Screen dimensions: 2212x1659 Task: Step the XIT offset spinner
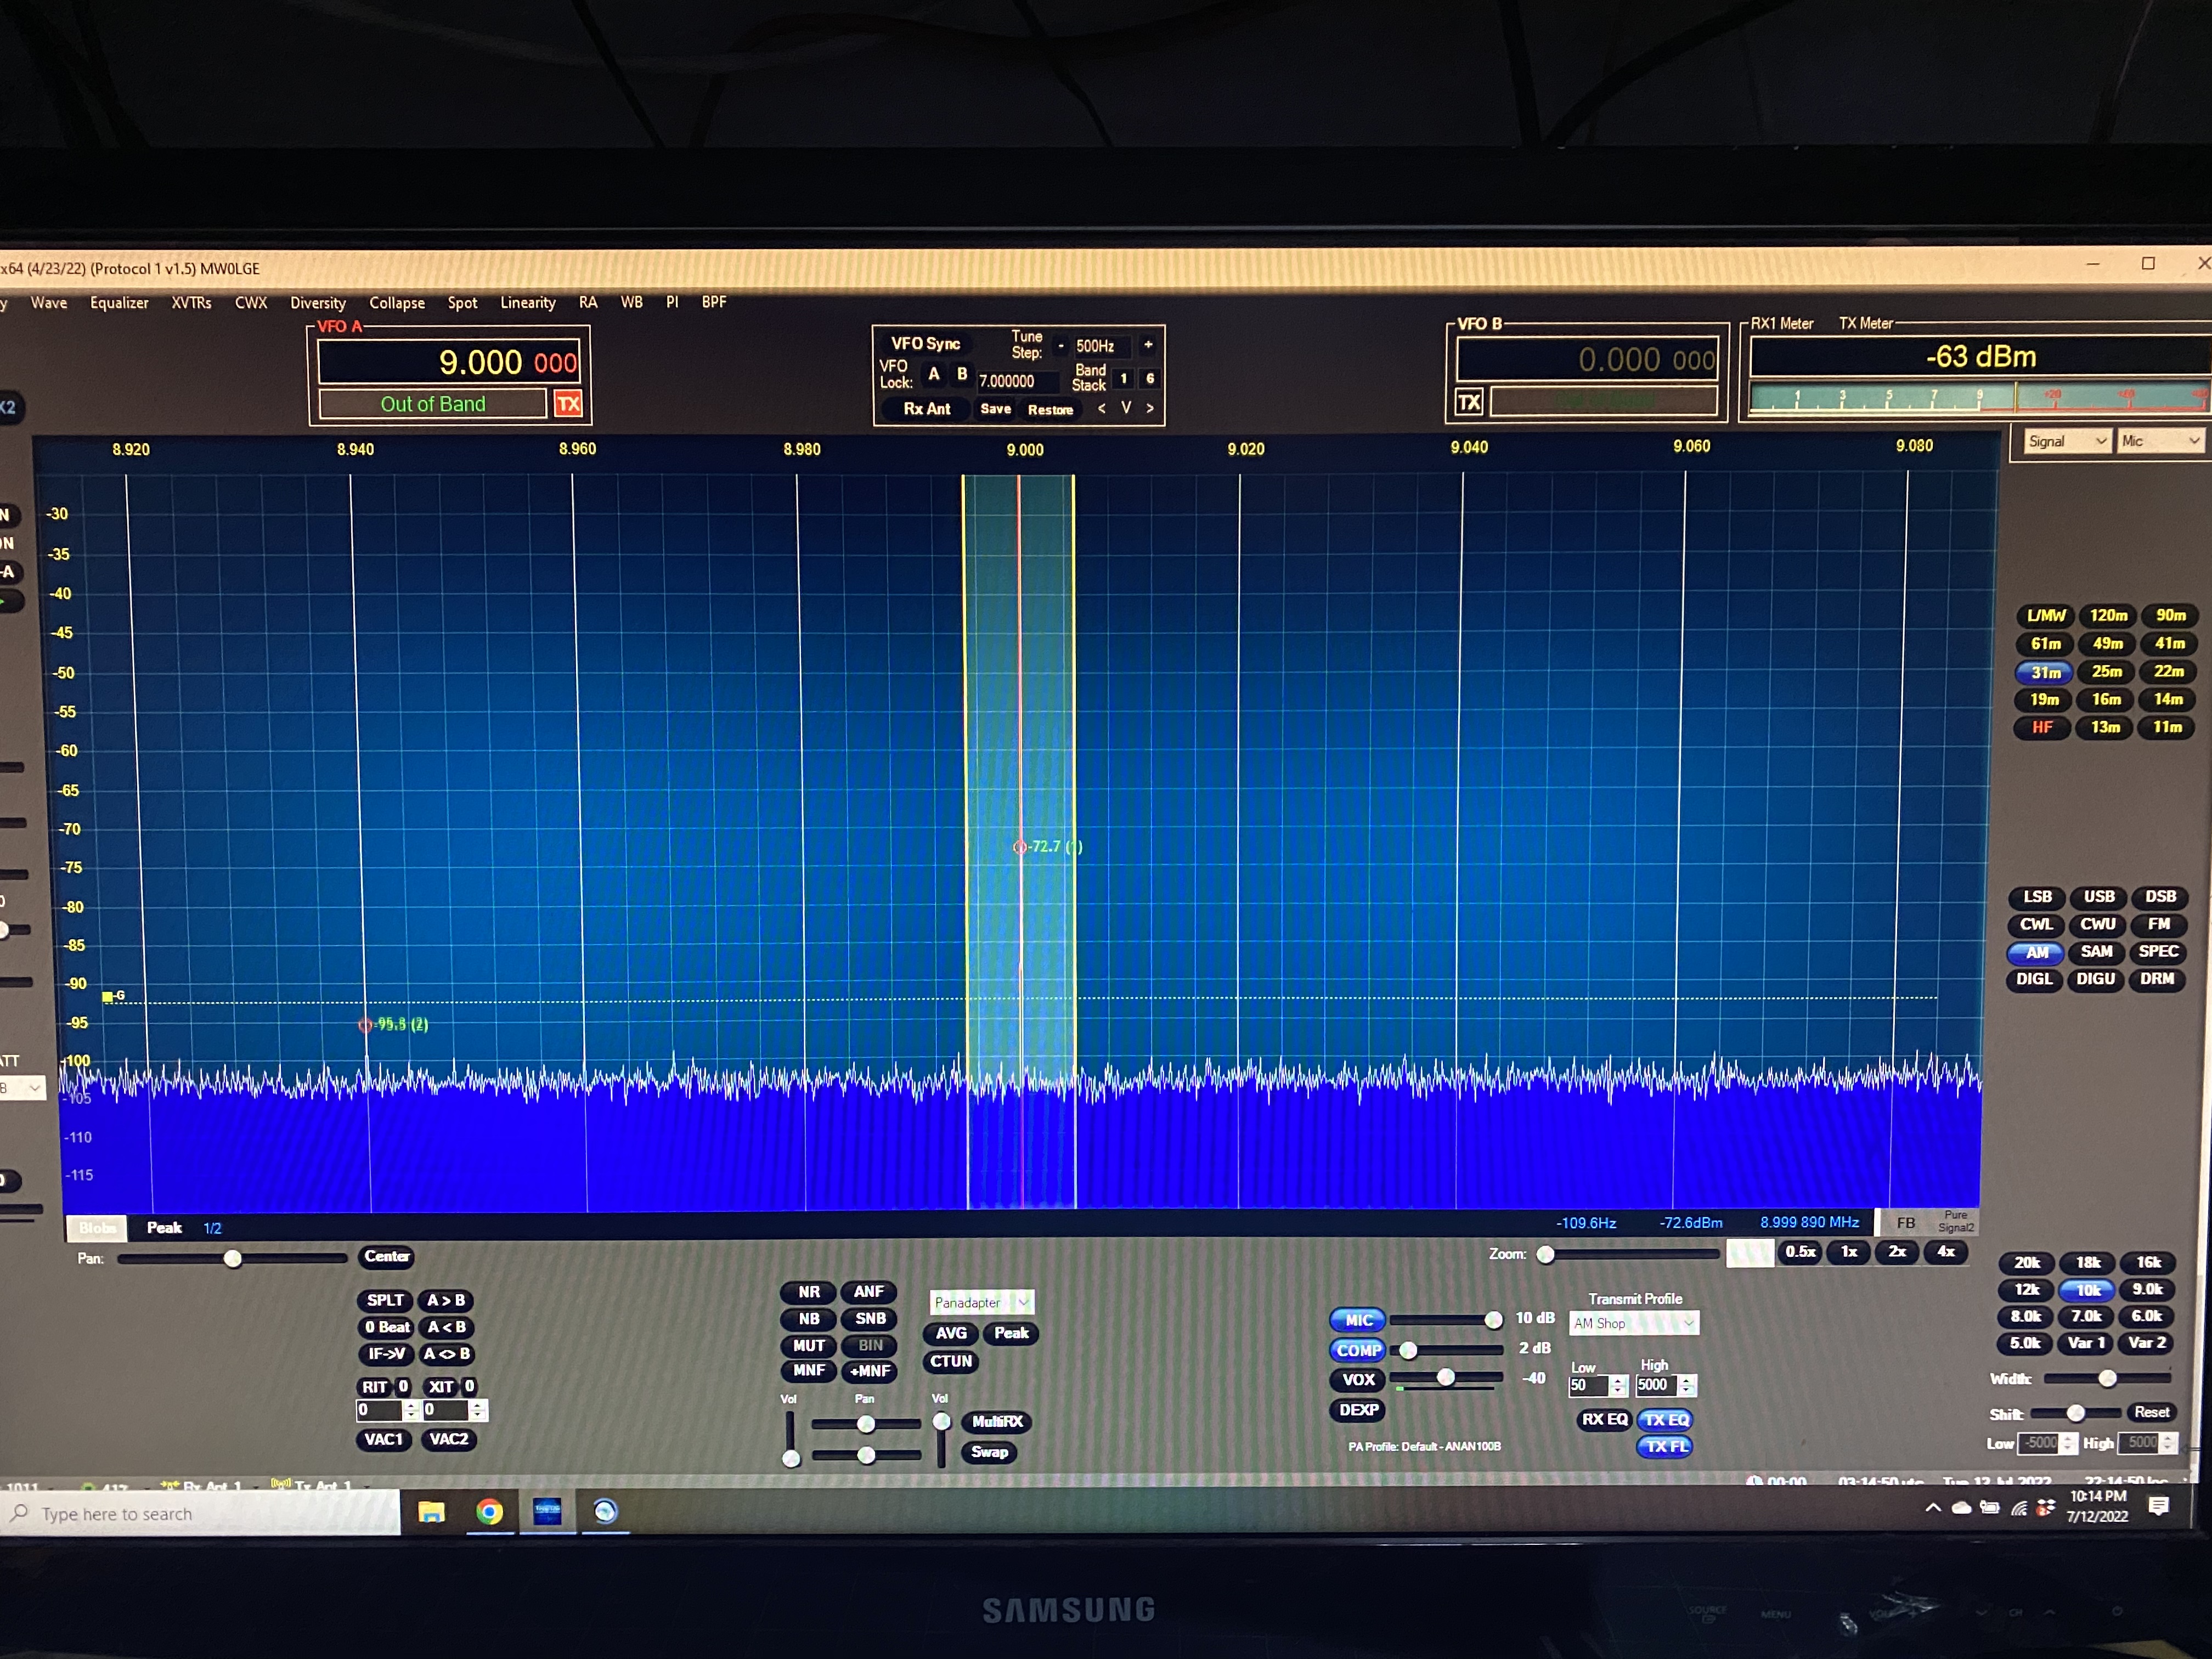coord(478,1410)
